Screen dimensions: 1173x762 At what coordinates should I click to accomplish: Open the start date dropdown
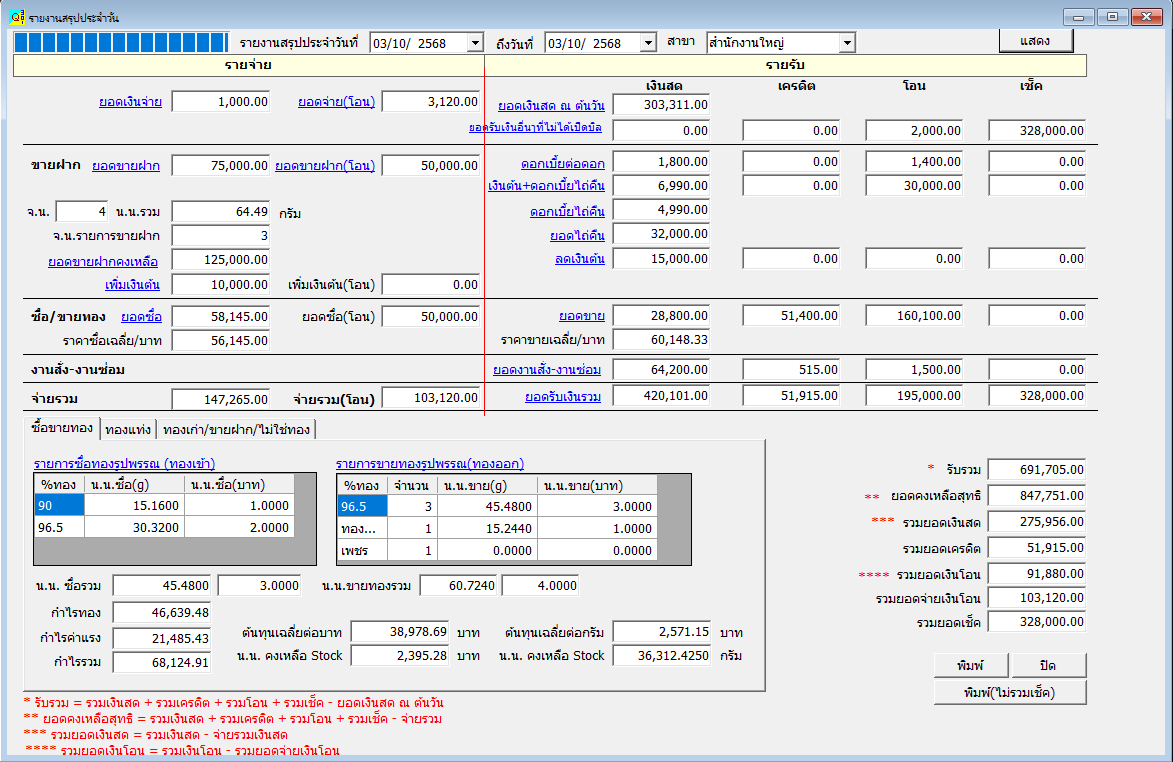(x=474, y=43)
